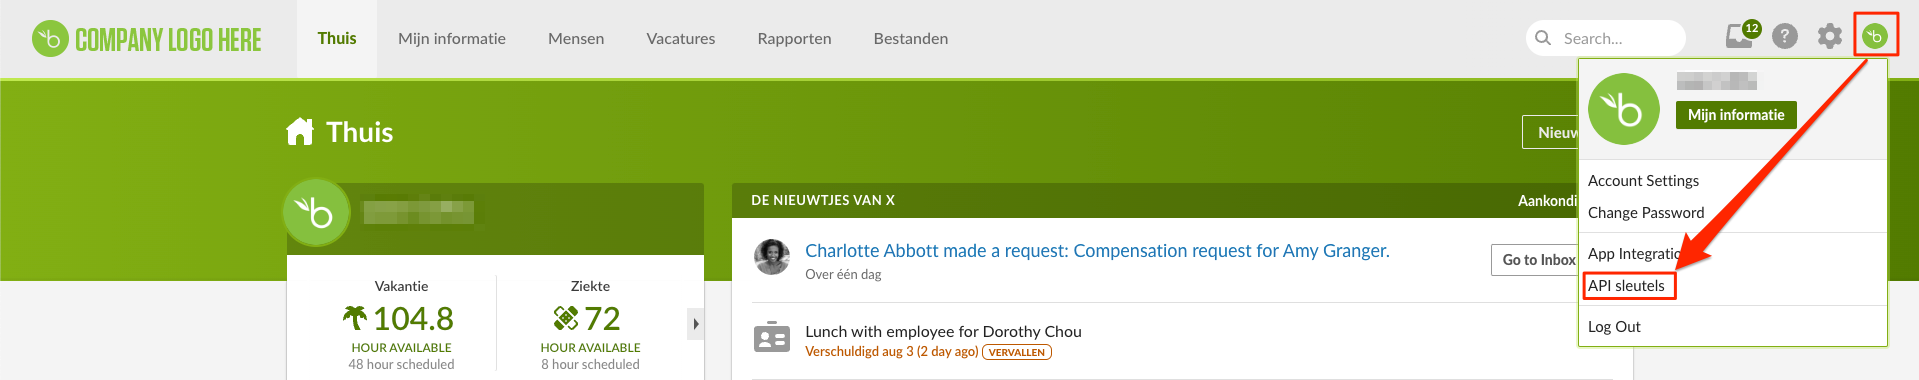The width and height of the screenshot is (1919, 380).
Task: Switch to the Mijn informatie tab
Action: coord(452,39)
